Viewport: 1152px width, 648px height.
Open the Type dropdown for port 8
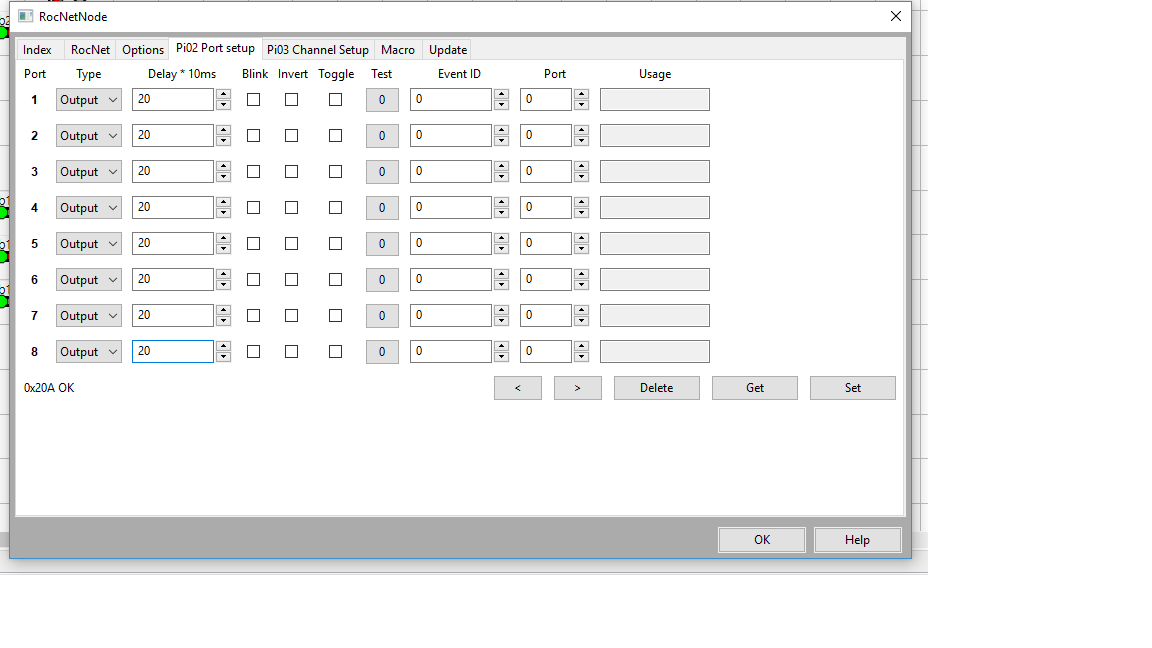(x=89, y=352)
